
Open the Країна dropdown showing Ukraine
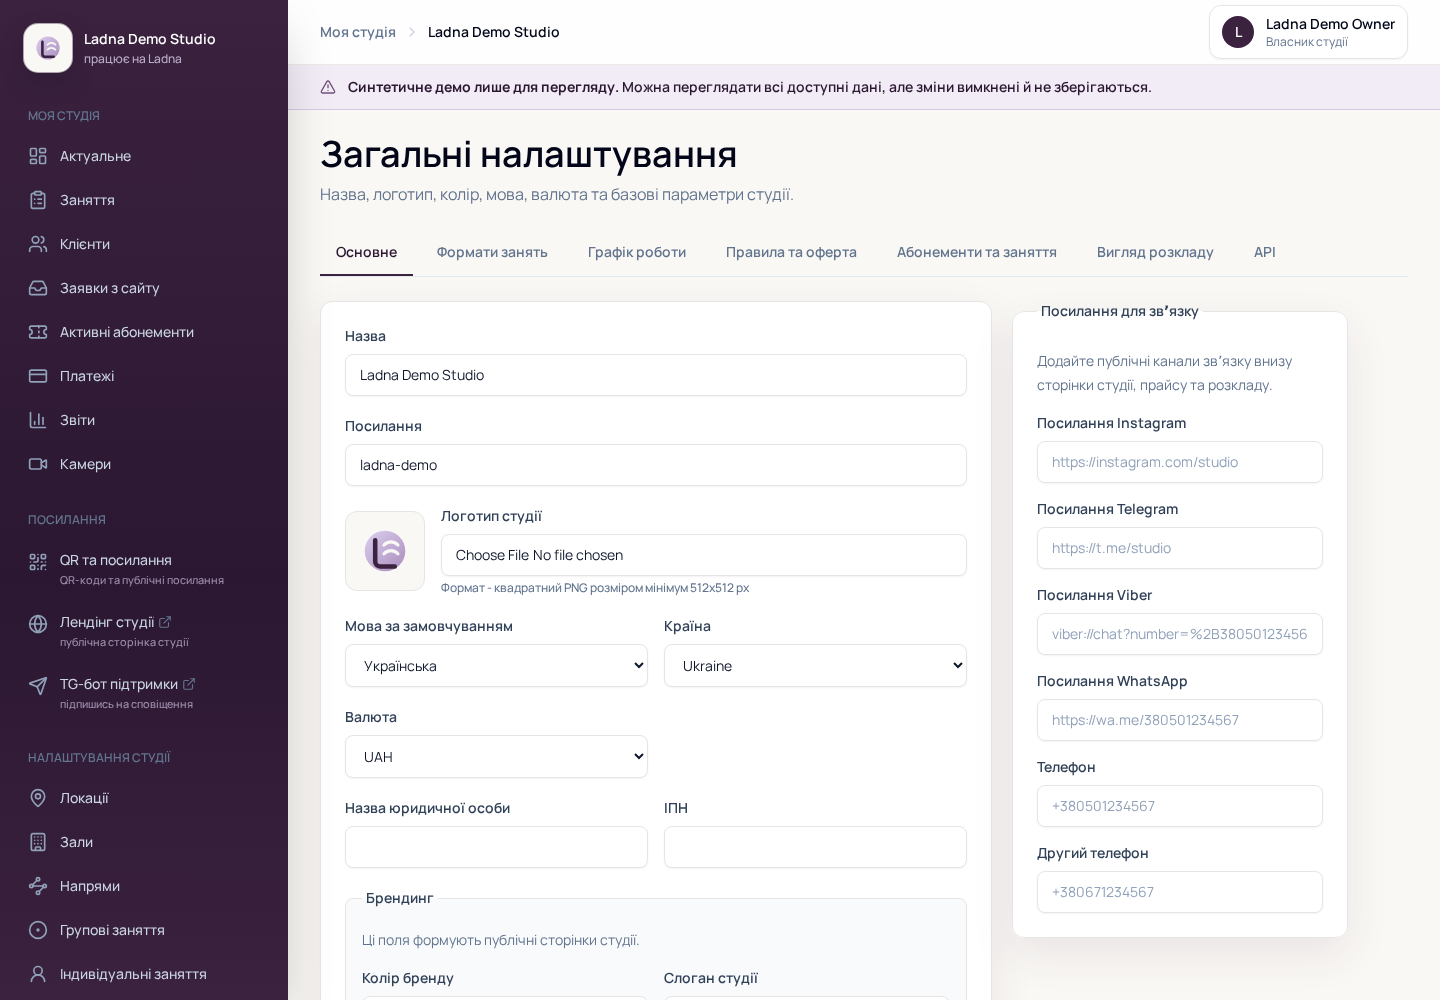pyautogui.click(x=815, y=666)
